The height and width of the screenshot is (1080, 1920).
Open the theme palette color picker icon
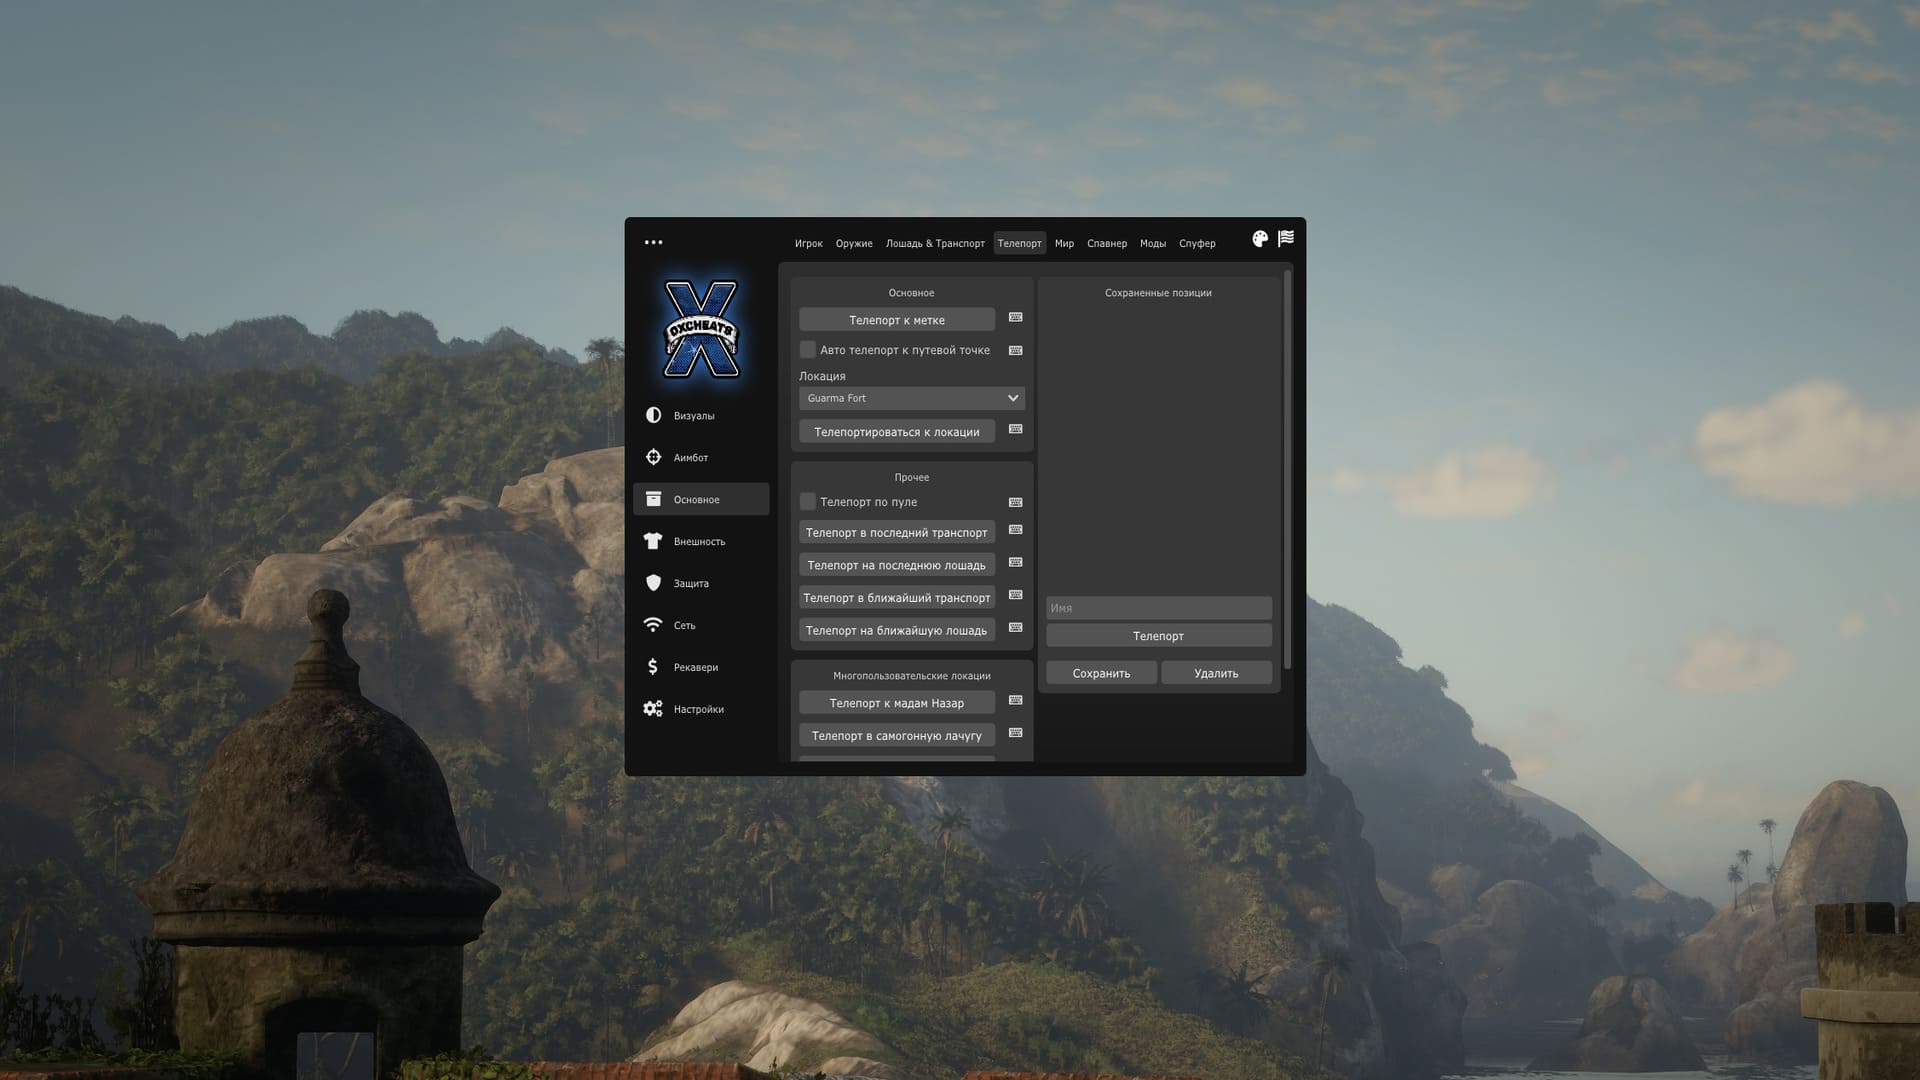coord(1259,238)
